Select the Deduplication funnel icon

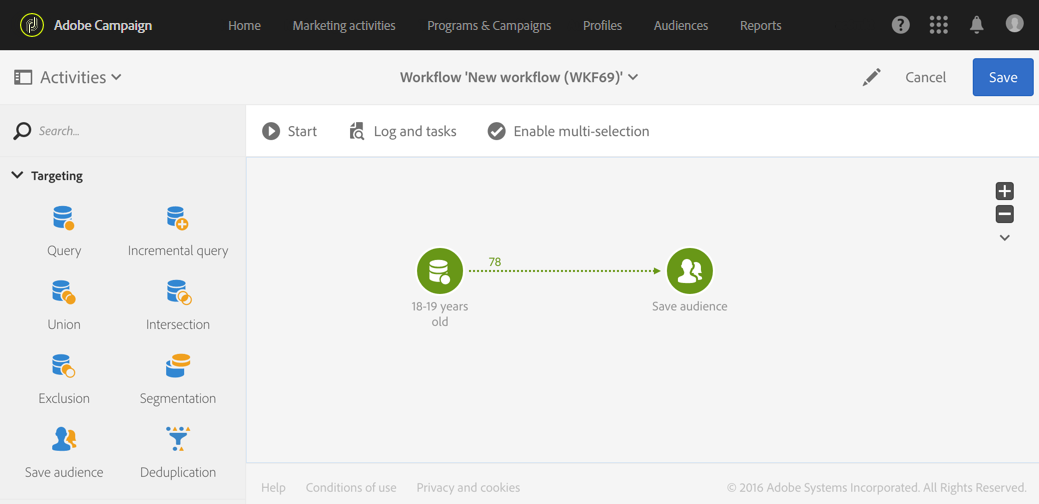pos(178,439)
